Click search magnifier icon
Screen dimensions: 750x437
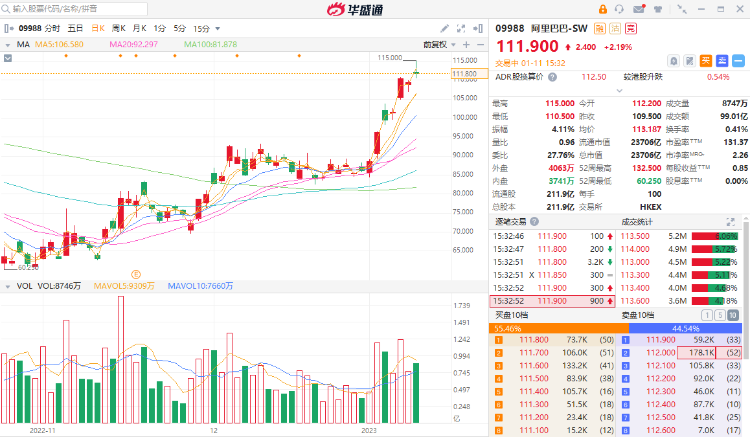pos(6,9)
